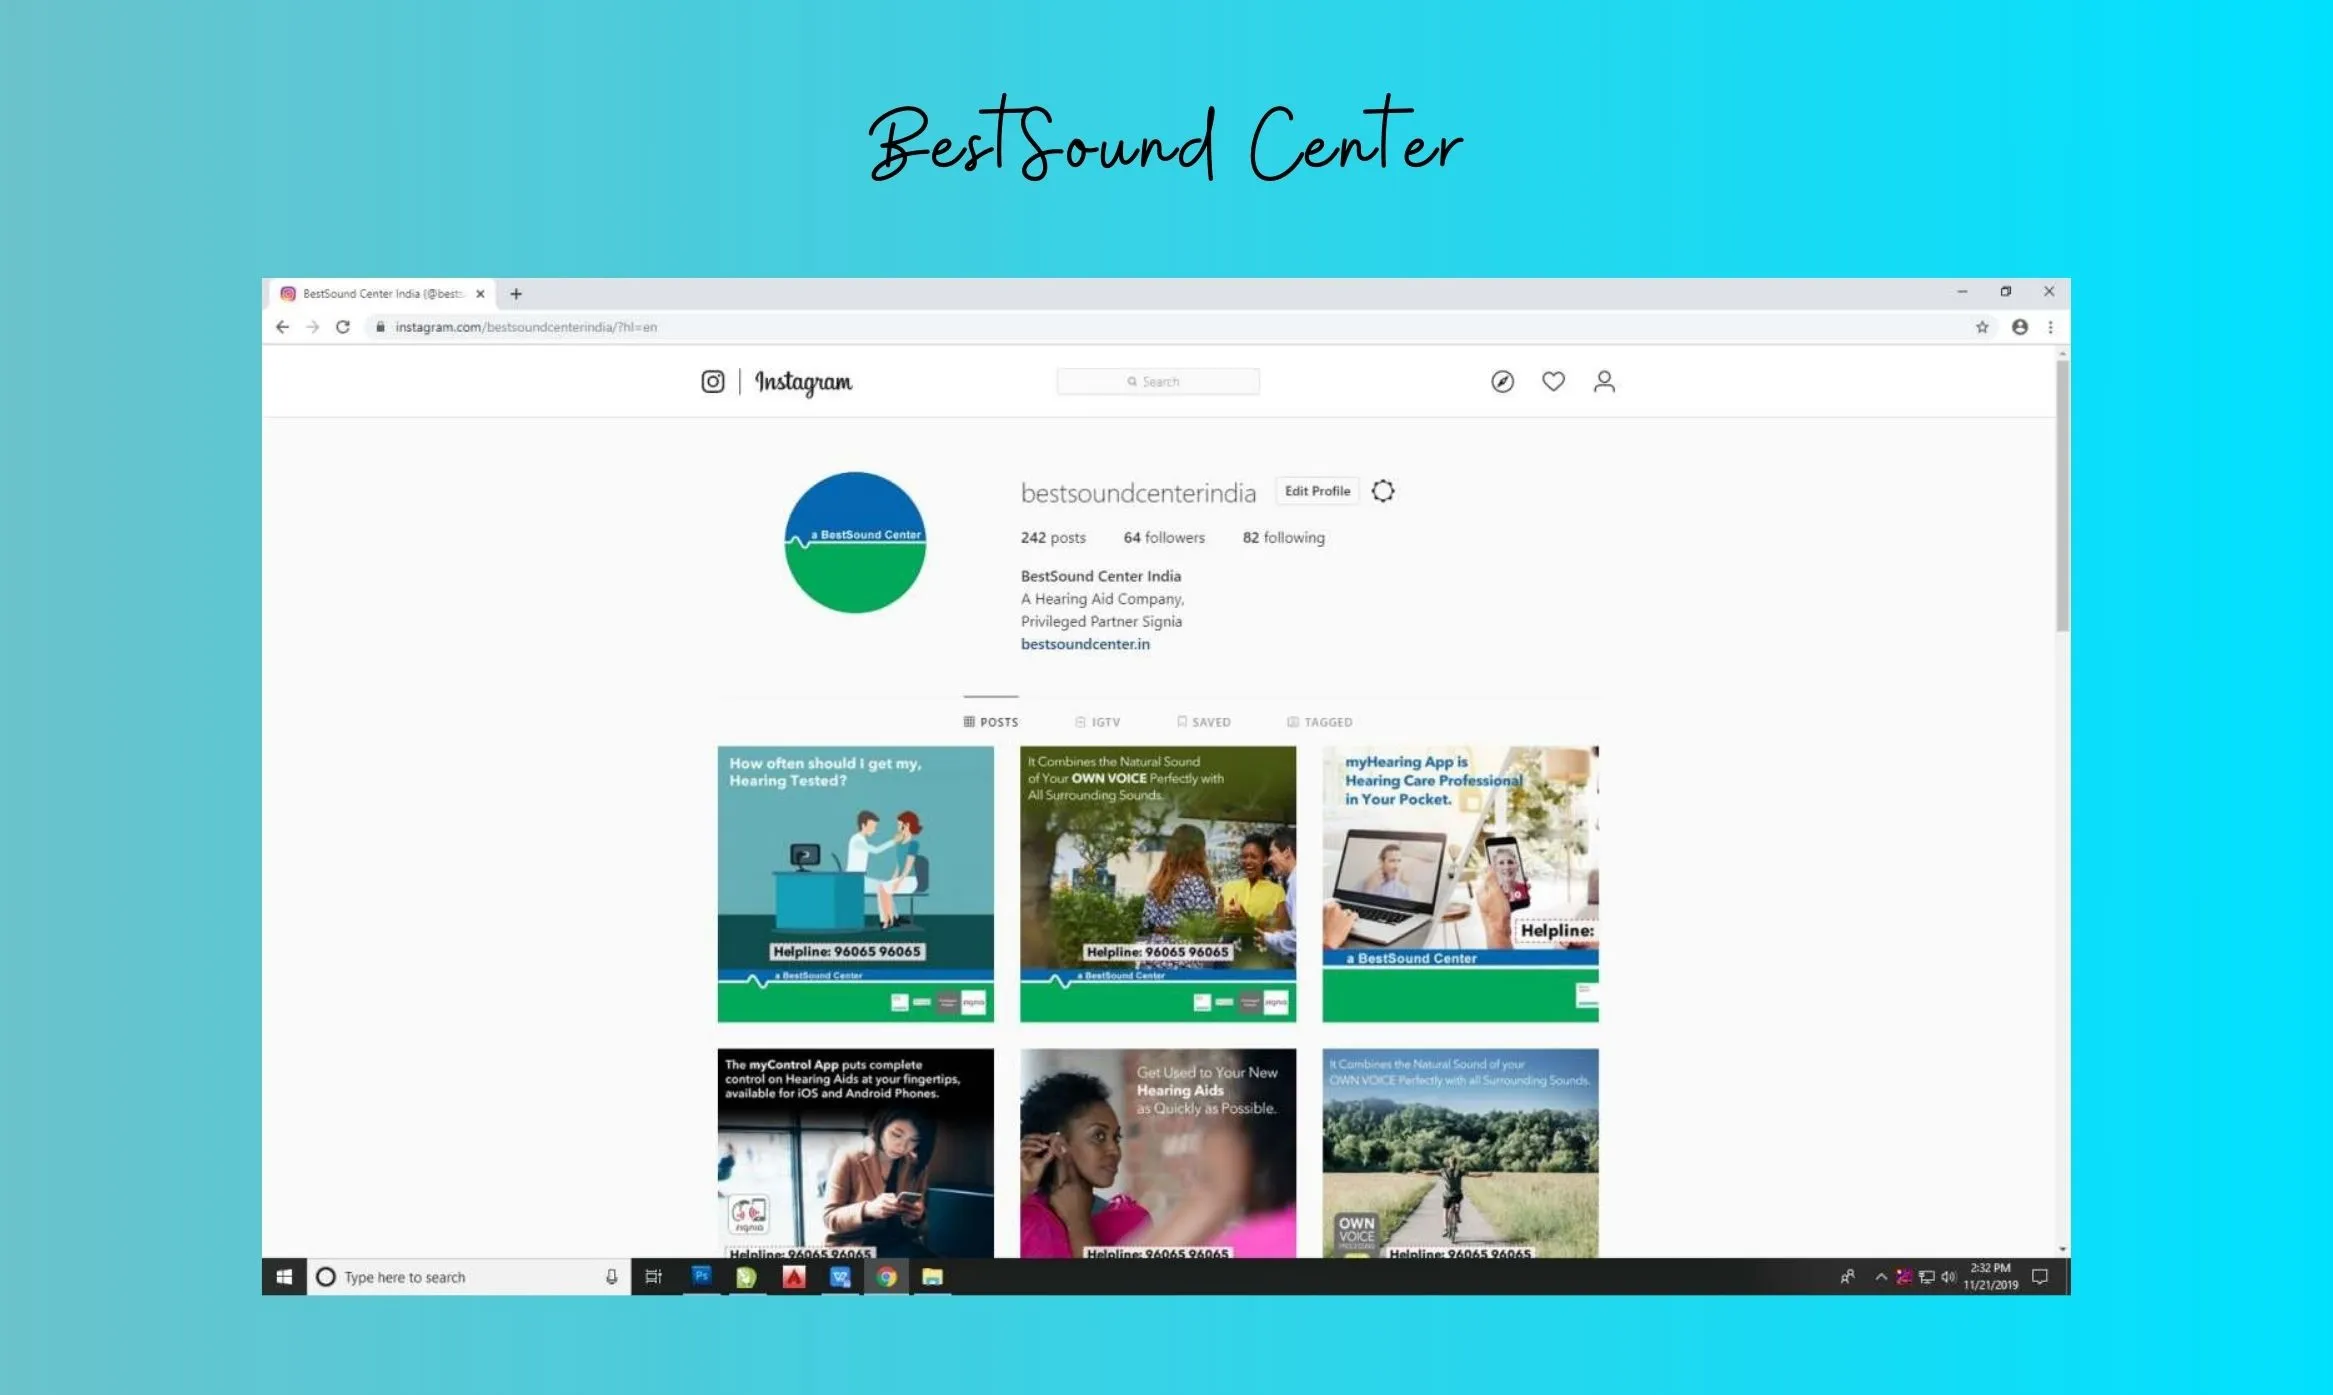Reload the page in Chrome
The image size is (2333, 1395).
pyautogui.click(x=343, y=327)
